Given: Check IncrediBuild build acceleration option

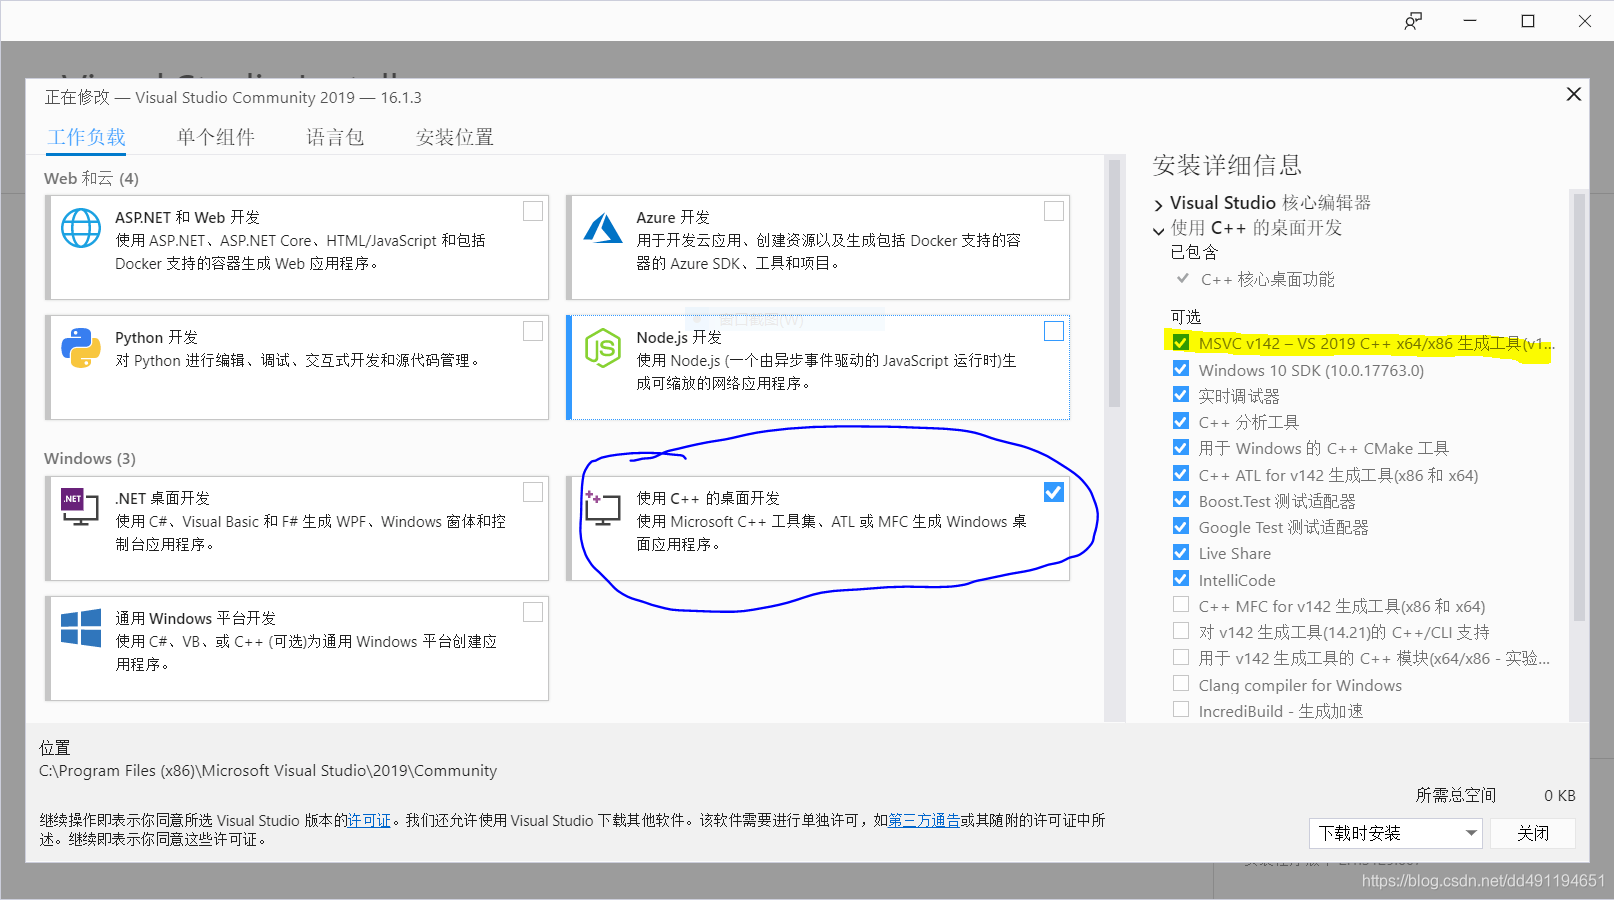Looking at the screenshot, I should tap(1181, 710).
